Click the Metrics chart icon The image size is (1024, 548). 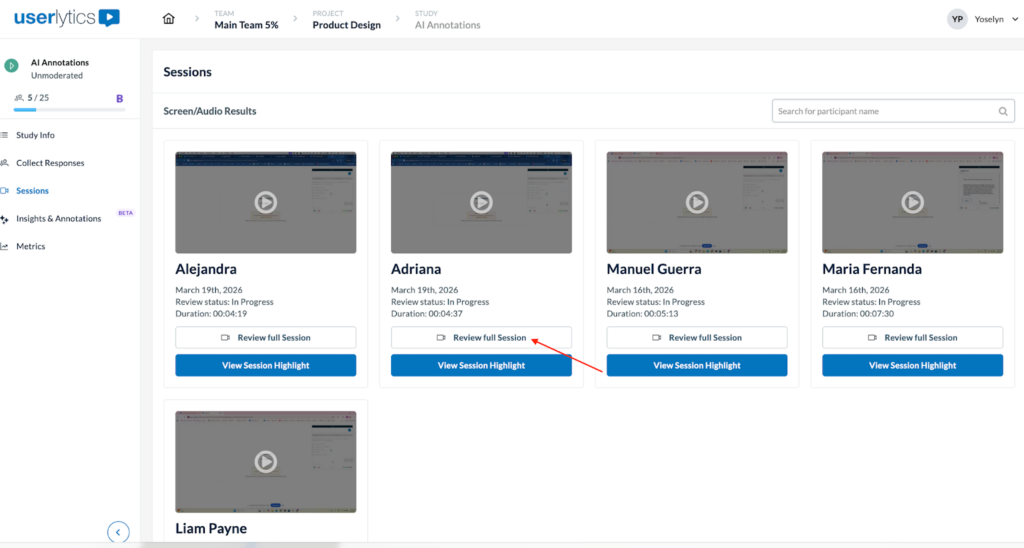5,246
